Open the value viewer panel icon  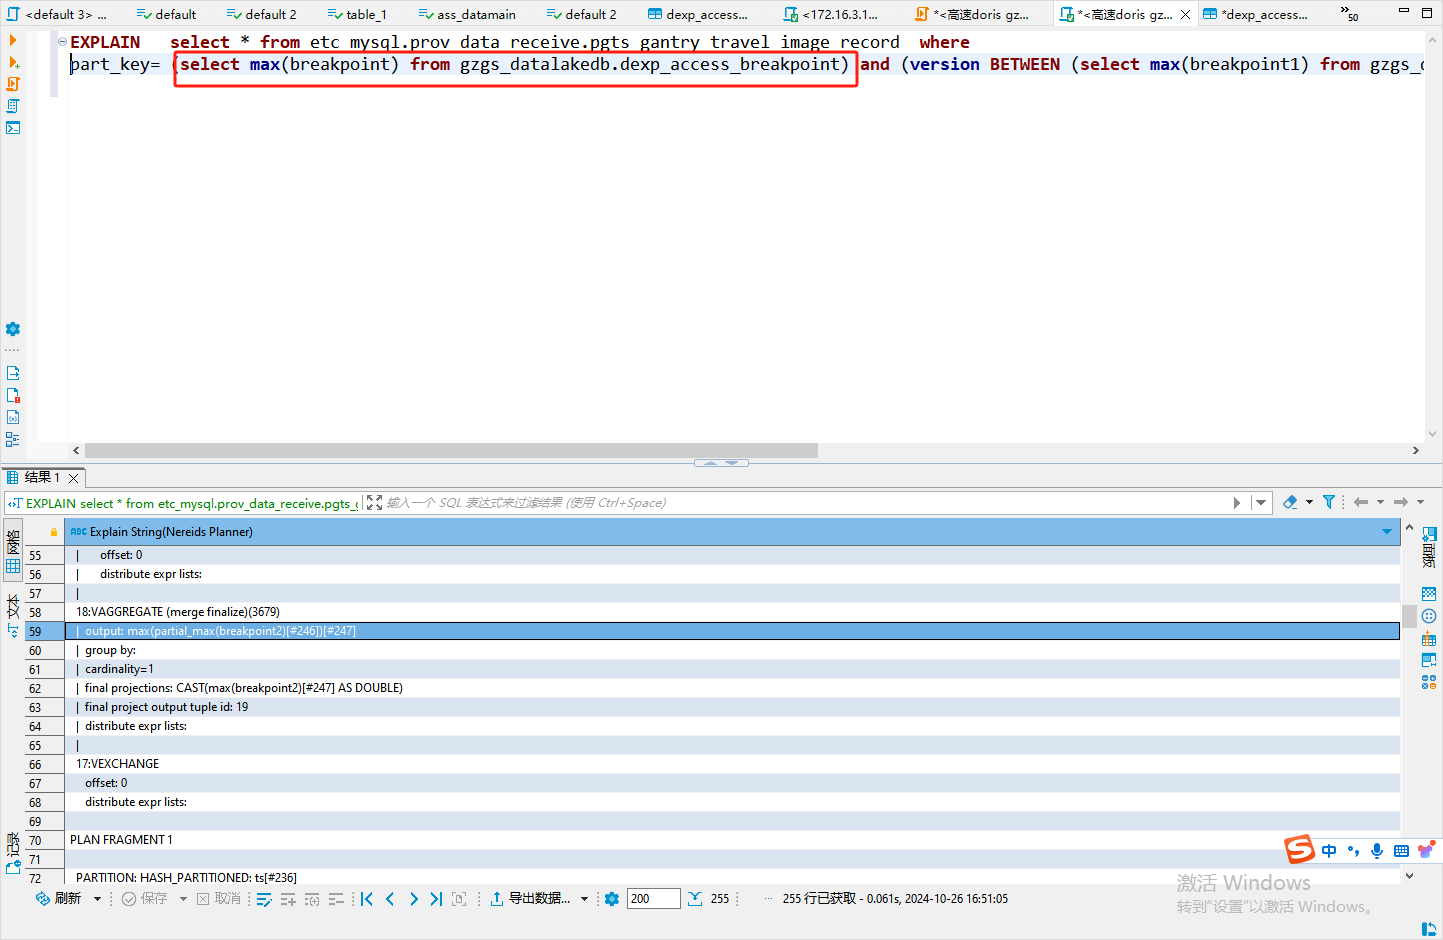click(1429, 594)
